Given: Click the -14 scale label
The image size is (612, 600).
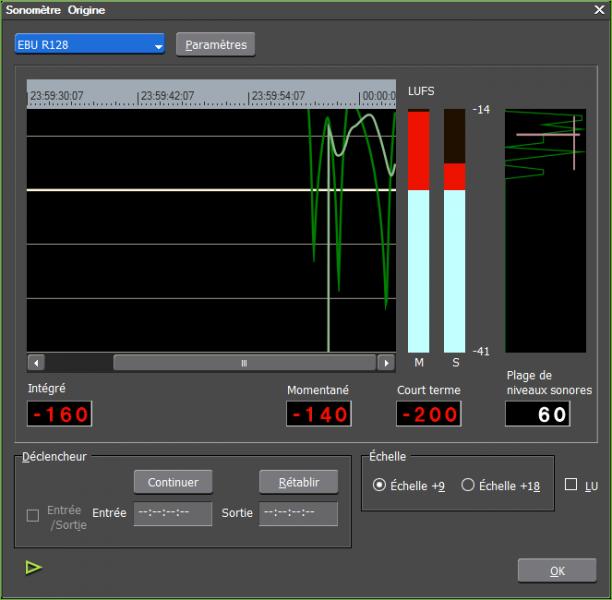Looking at the screenshot, I should click(x=481, y=110).
